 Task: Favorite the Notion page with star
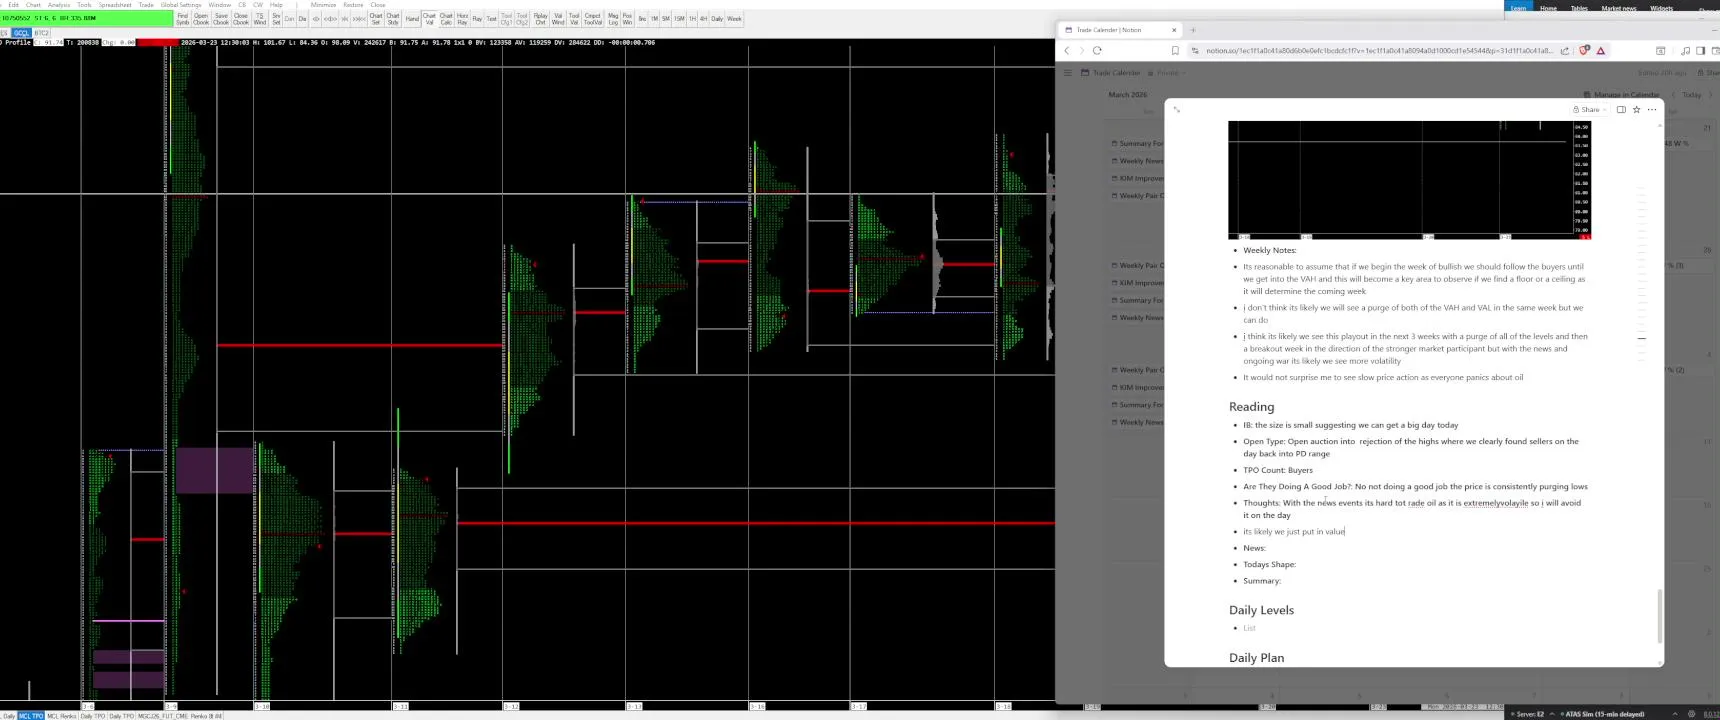click(x=1636, y=110)
